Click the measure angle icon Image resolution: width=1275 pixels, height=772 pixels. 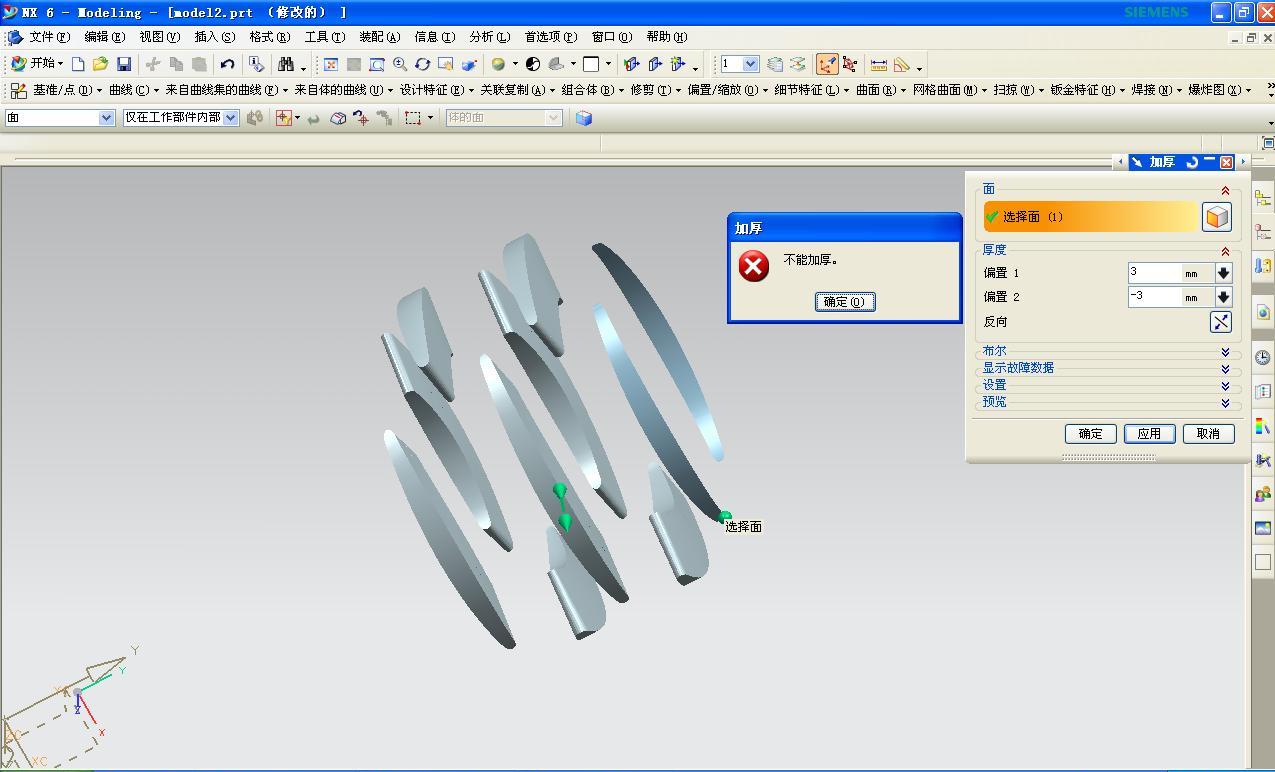pyautogui.click(x=902, y=64)
